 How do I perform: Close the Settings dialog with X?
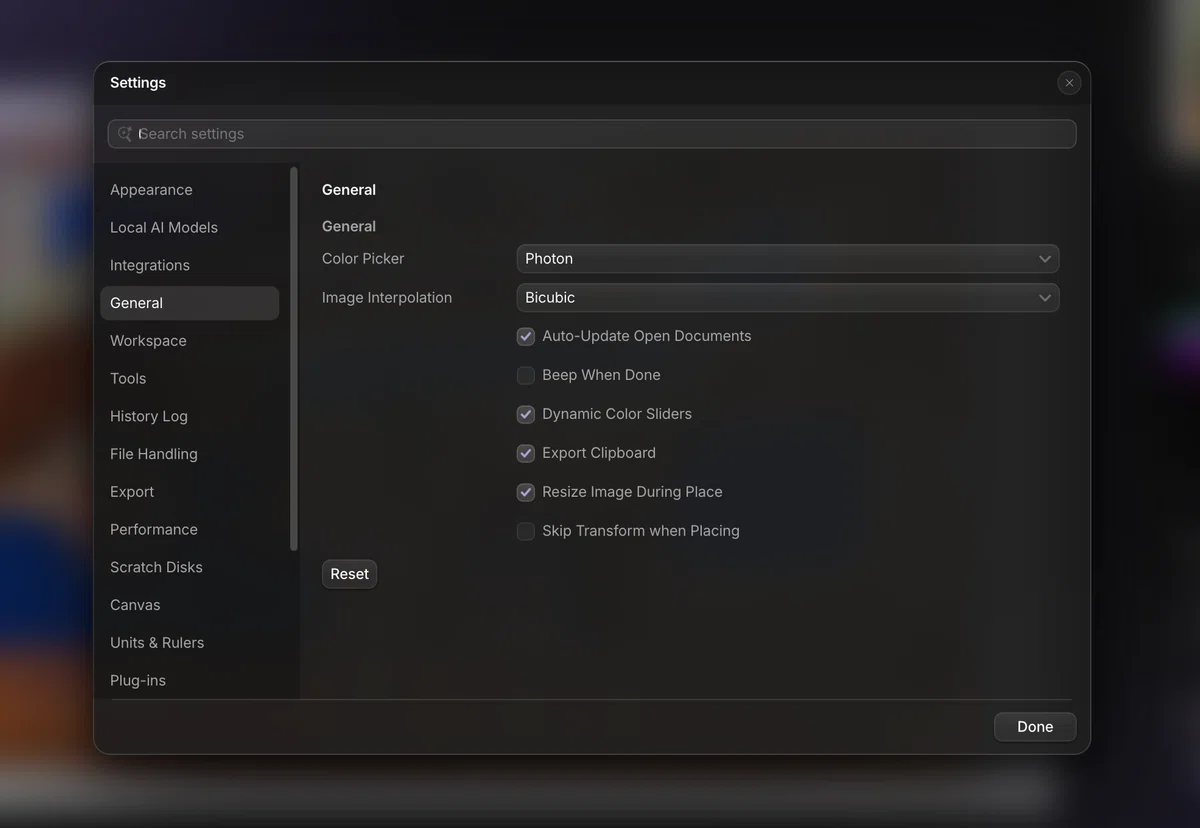(1069, 83)
